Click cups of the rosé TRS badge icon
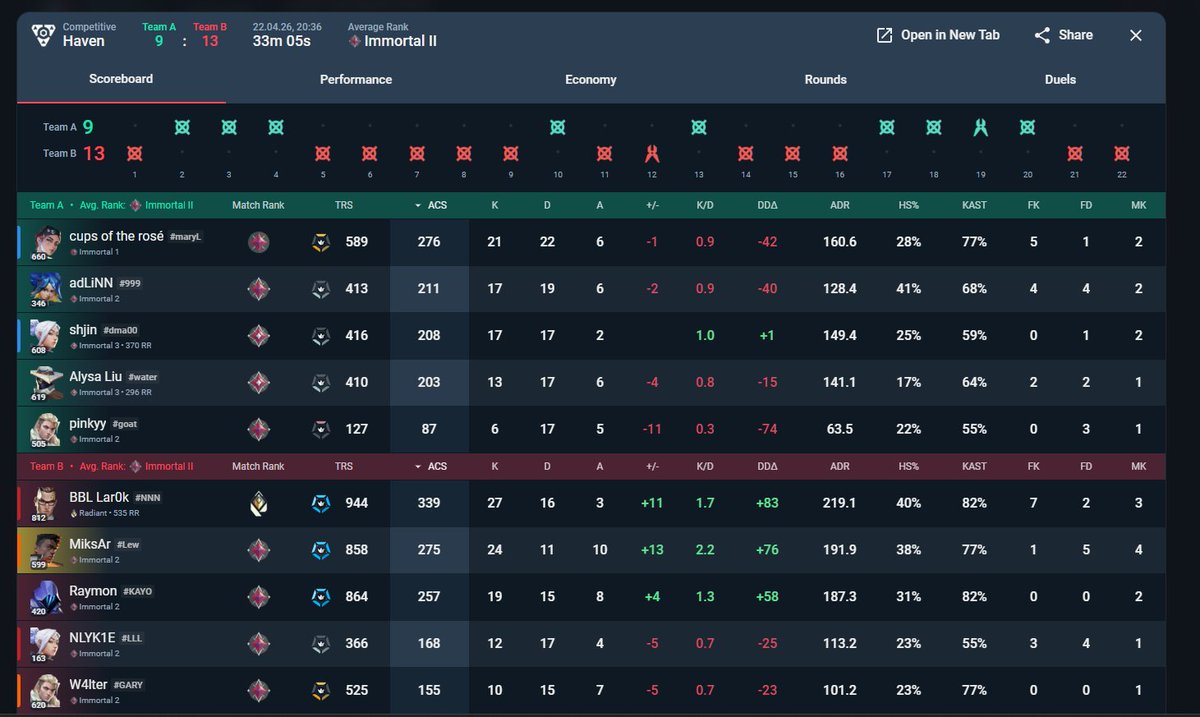This screenshot has width=1200, height=717. [319, 242]
